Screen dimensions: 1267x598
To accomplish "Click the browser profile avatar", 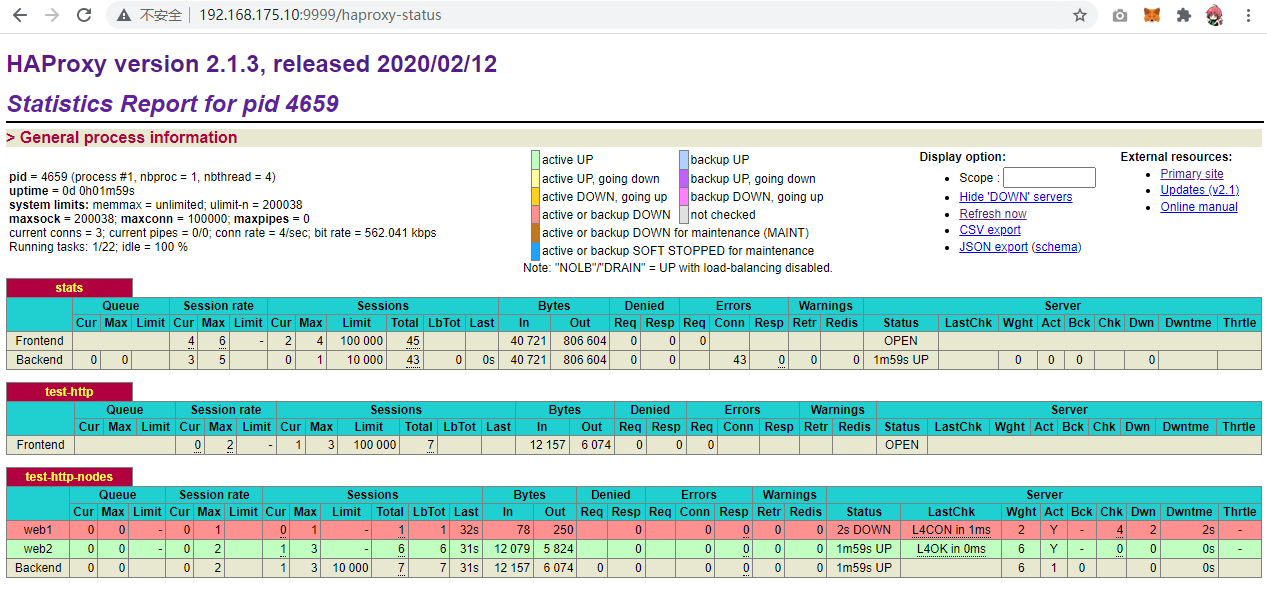I will [x=1215, y=16].
